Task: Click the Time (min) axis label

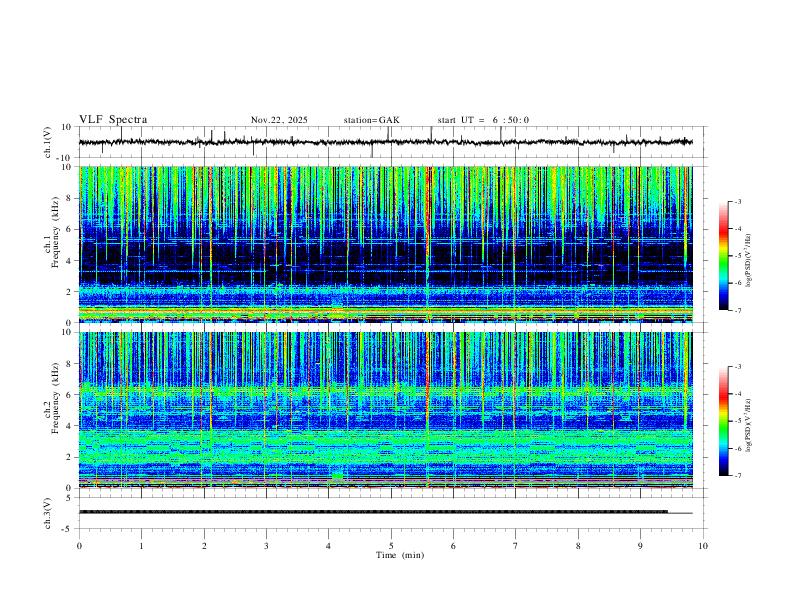Action: [400, 555]
